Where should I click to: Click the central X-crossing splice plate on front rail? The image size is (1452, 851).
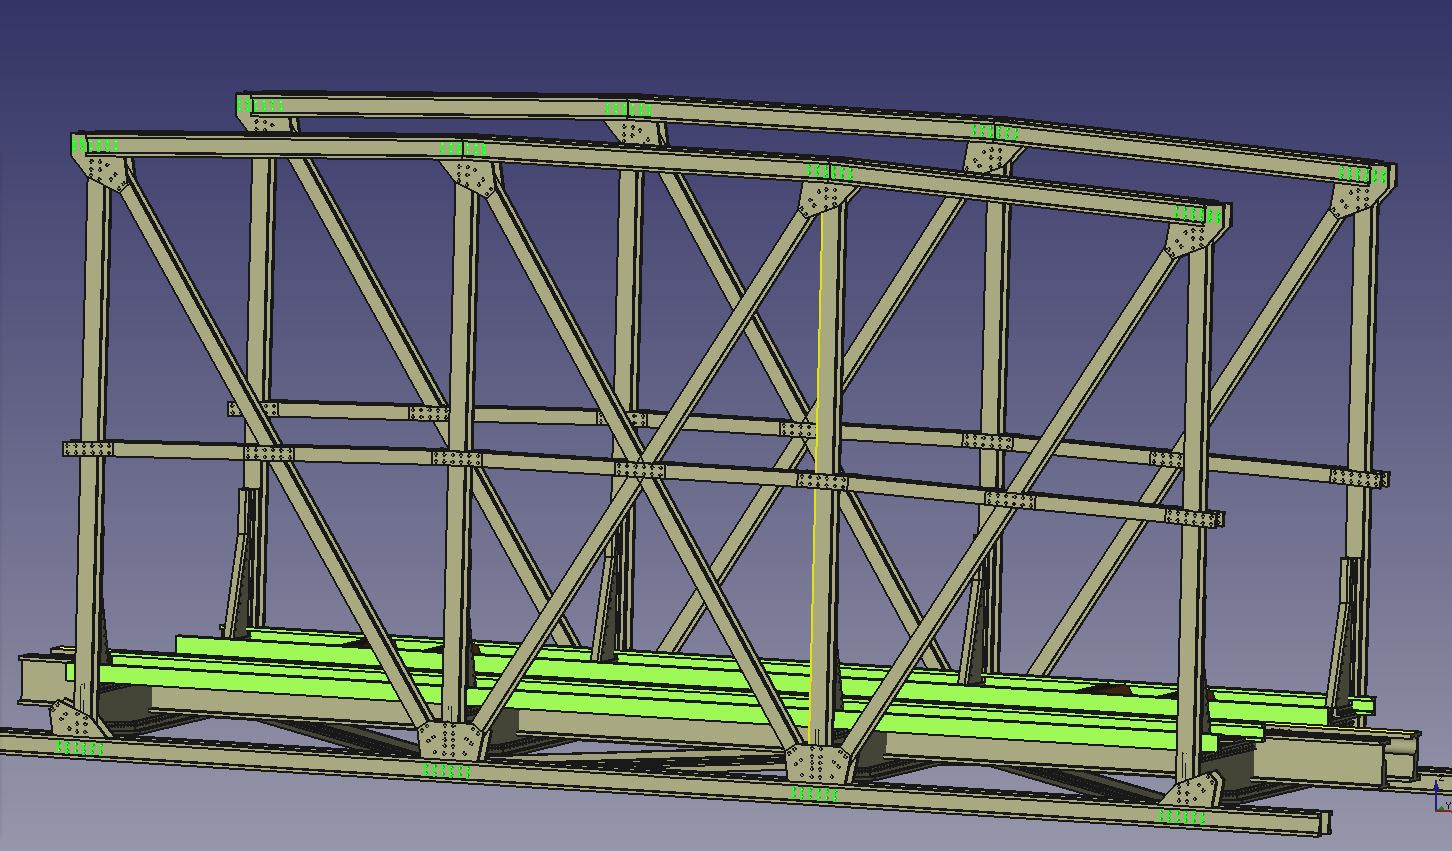[x=640, y=469]
